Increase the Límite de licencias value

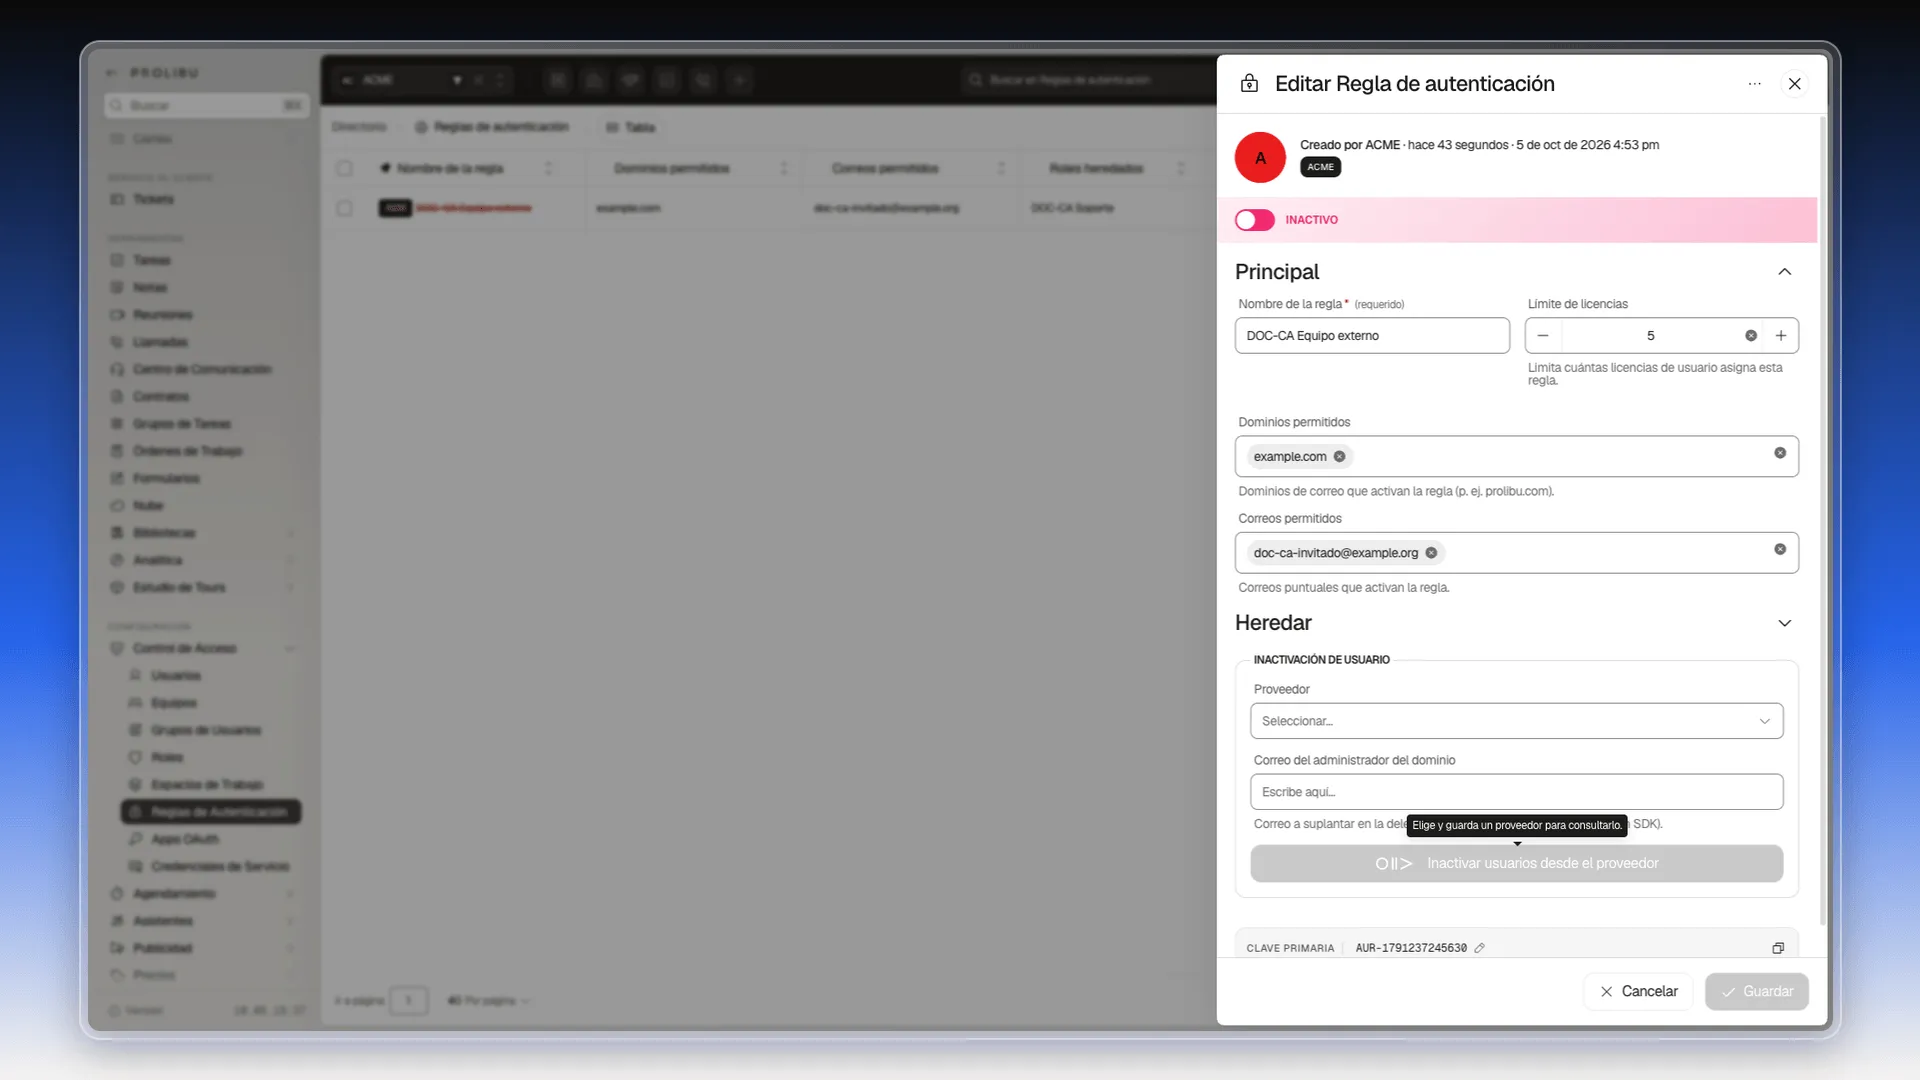[x=1781, y=336]
